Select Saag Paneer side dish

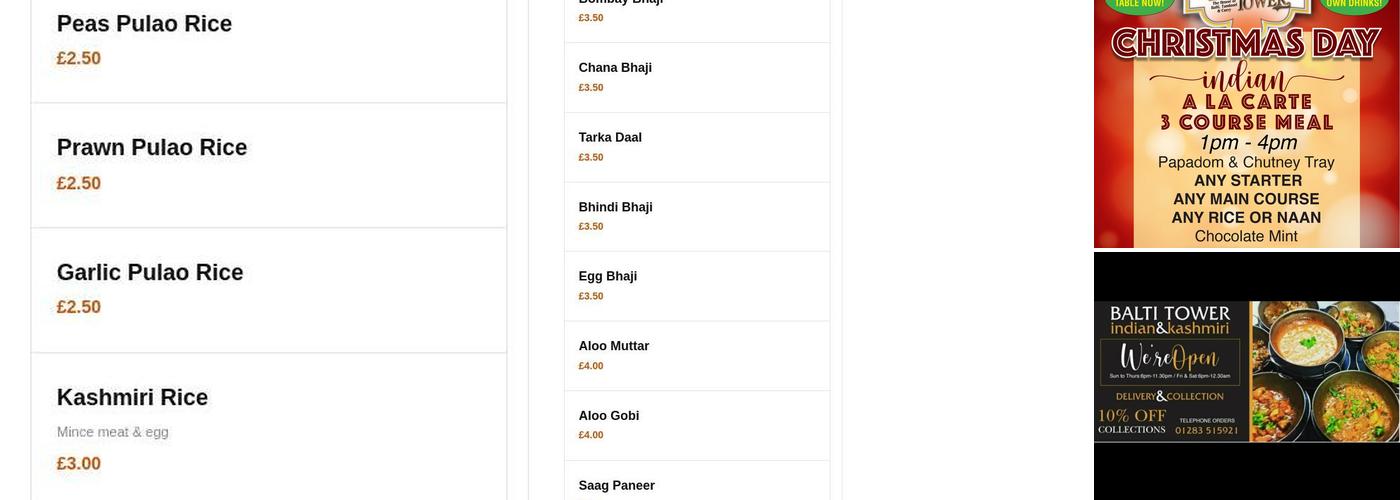tap(616, 486)
